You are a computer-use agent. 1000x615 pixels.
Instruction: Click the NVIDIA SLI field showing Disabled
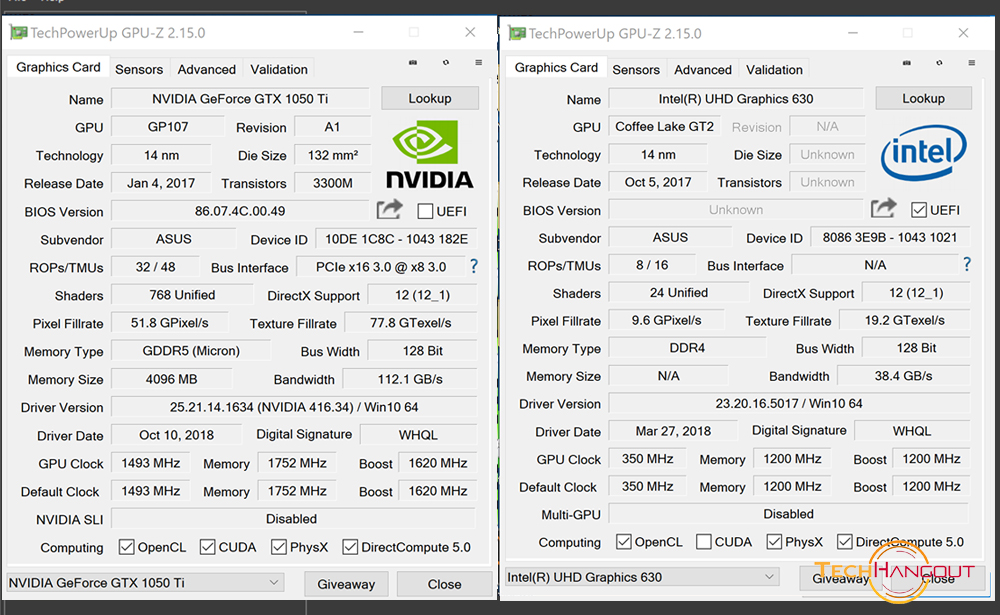coord(293,519)
